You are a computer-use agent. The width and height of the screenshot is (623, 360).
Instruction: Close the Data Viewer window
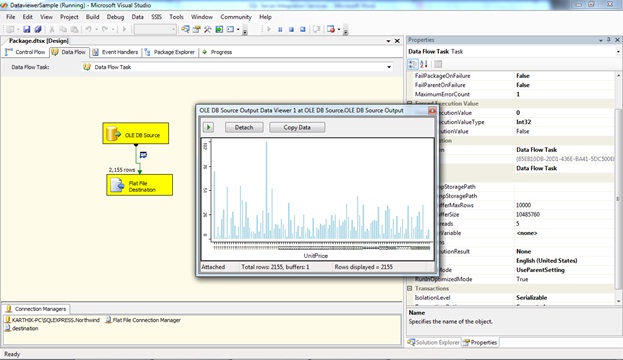432,110
